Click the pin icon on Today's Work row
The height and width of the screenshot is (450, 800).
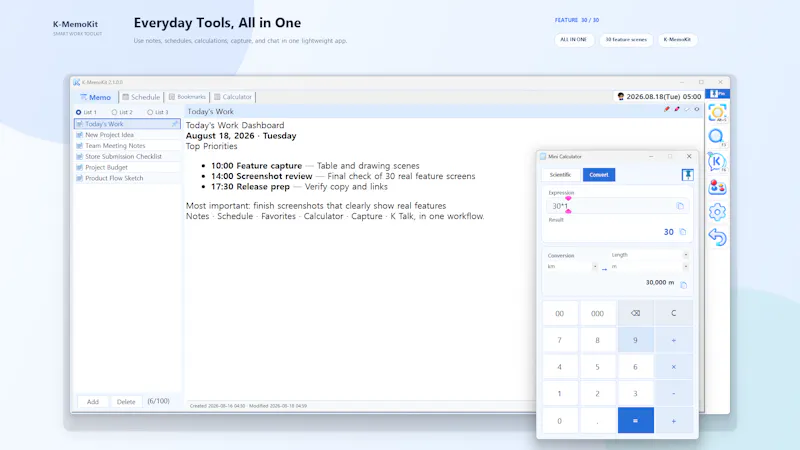174,124
